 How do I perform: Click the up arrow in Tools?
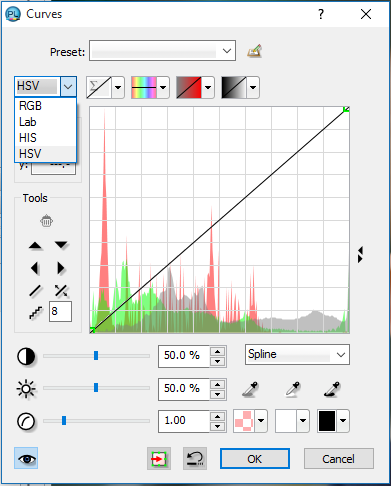[x=35, y=246]
